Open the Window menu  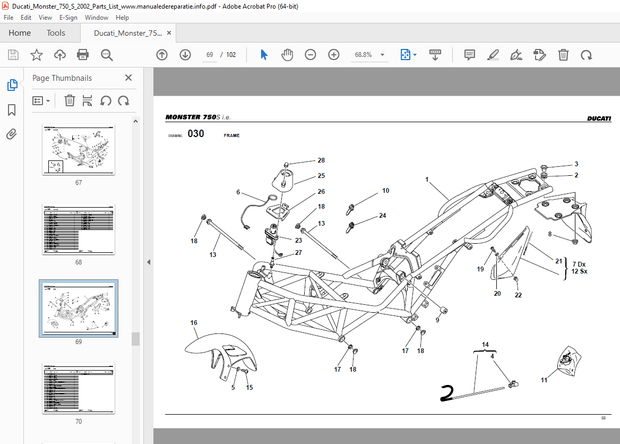[96, 17]
